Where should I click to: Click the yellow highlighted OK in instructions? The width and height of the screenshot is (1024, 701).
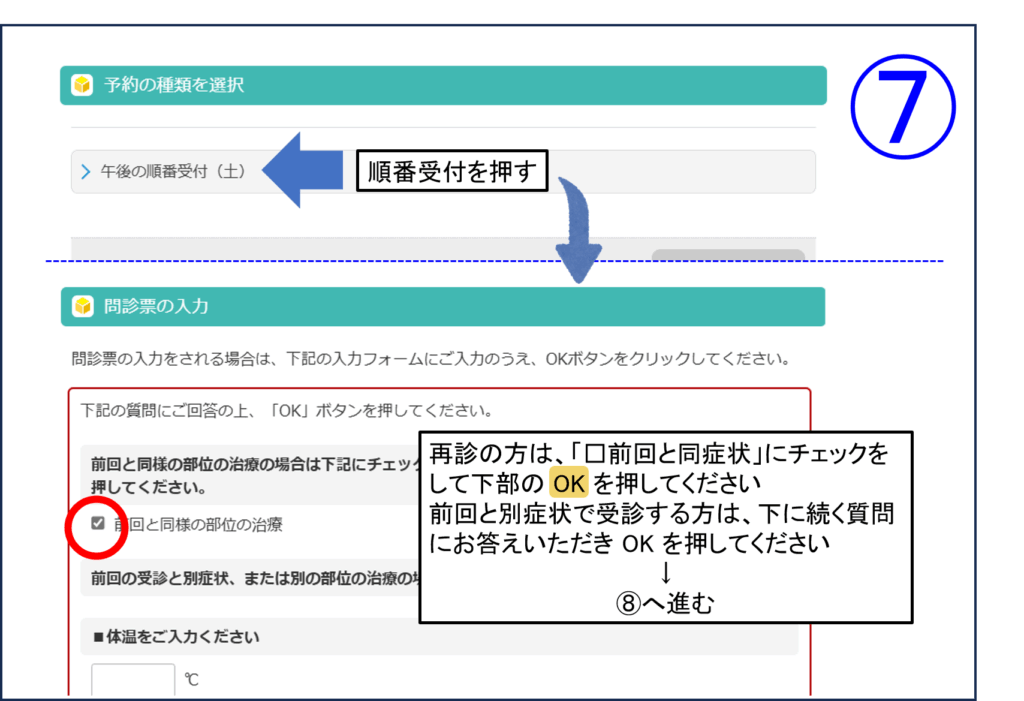(x=569, y=484)
